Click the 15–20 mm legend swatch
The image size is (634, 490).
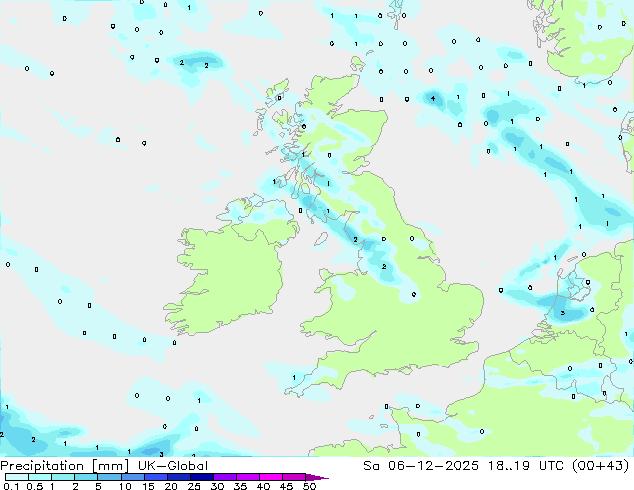tap(155, 477)
